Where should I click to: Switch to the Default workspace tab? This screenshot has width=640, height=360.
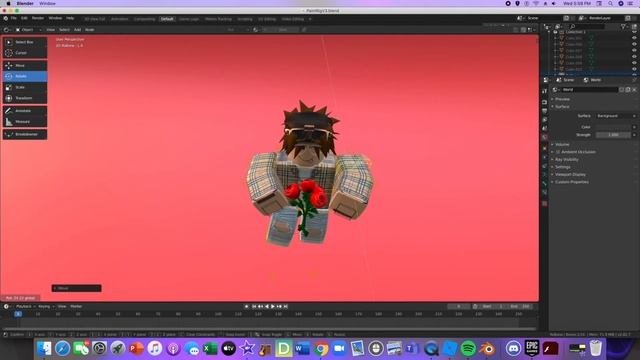pos(167,19)
